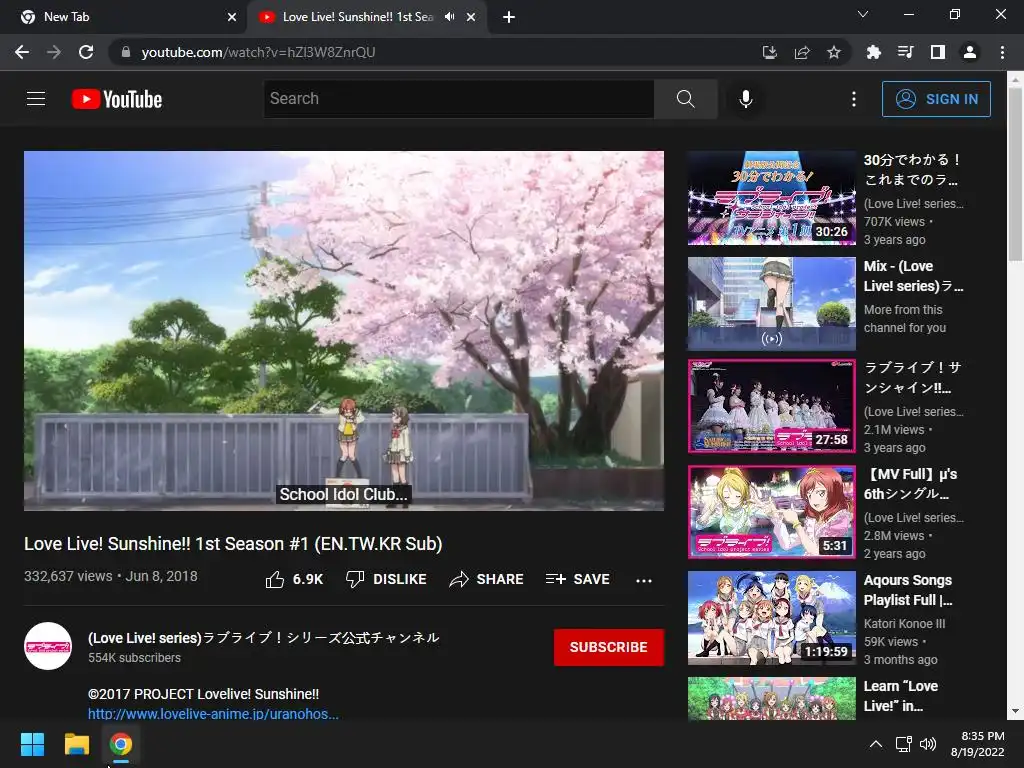Open the 'Learn "Love Live!" in...' video title
Viewport: 1024px width, 768px height.
coord(901,696)
